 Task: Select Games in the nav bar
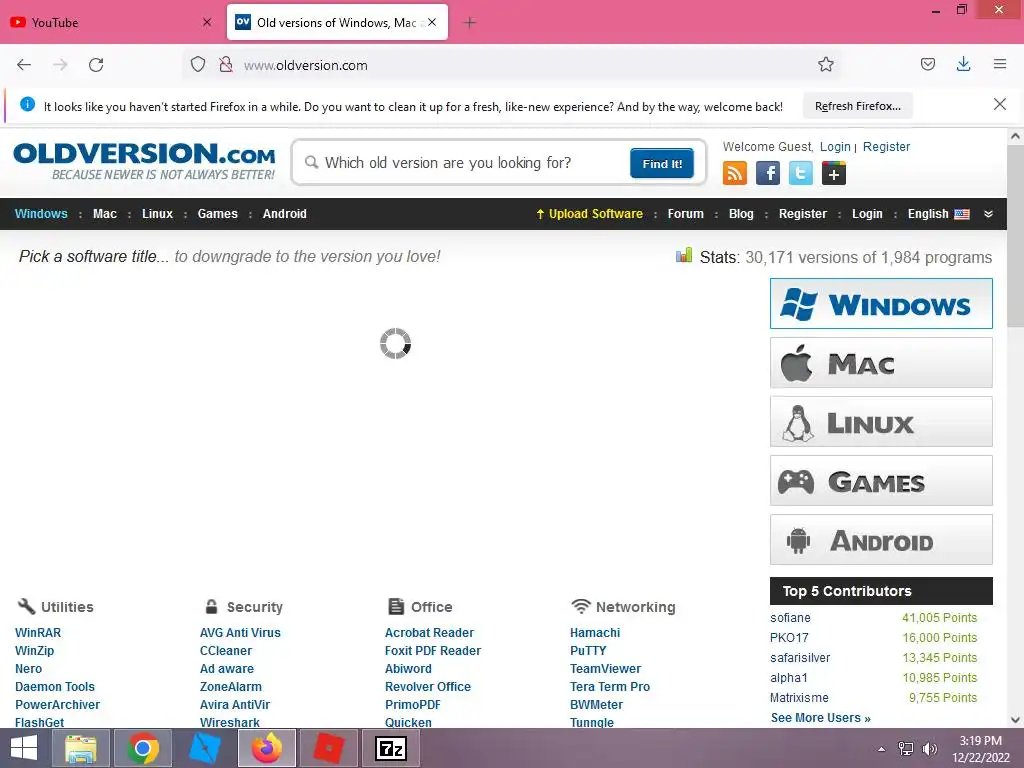[x=217, y=214]
